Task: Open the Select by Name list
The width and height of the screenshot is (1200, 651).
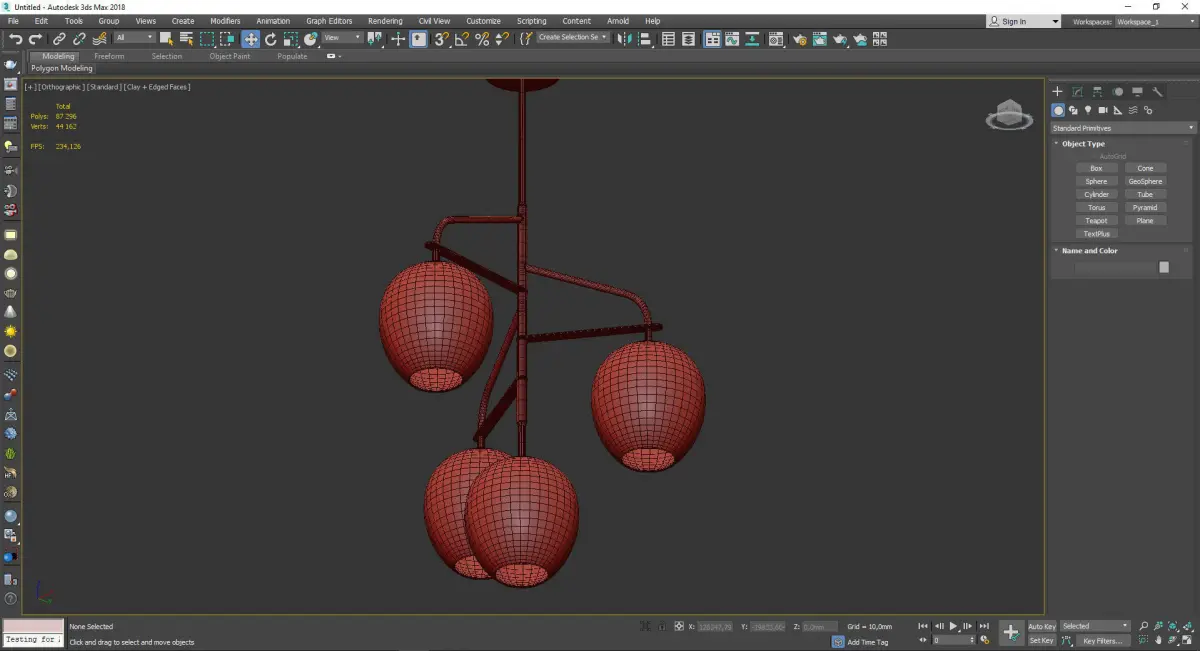Action: click(186, 39)
